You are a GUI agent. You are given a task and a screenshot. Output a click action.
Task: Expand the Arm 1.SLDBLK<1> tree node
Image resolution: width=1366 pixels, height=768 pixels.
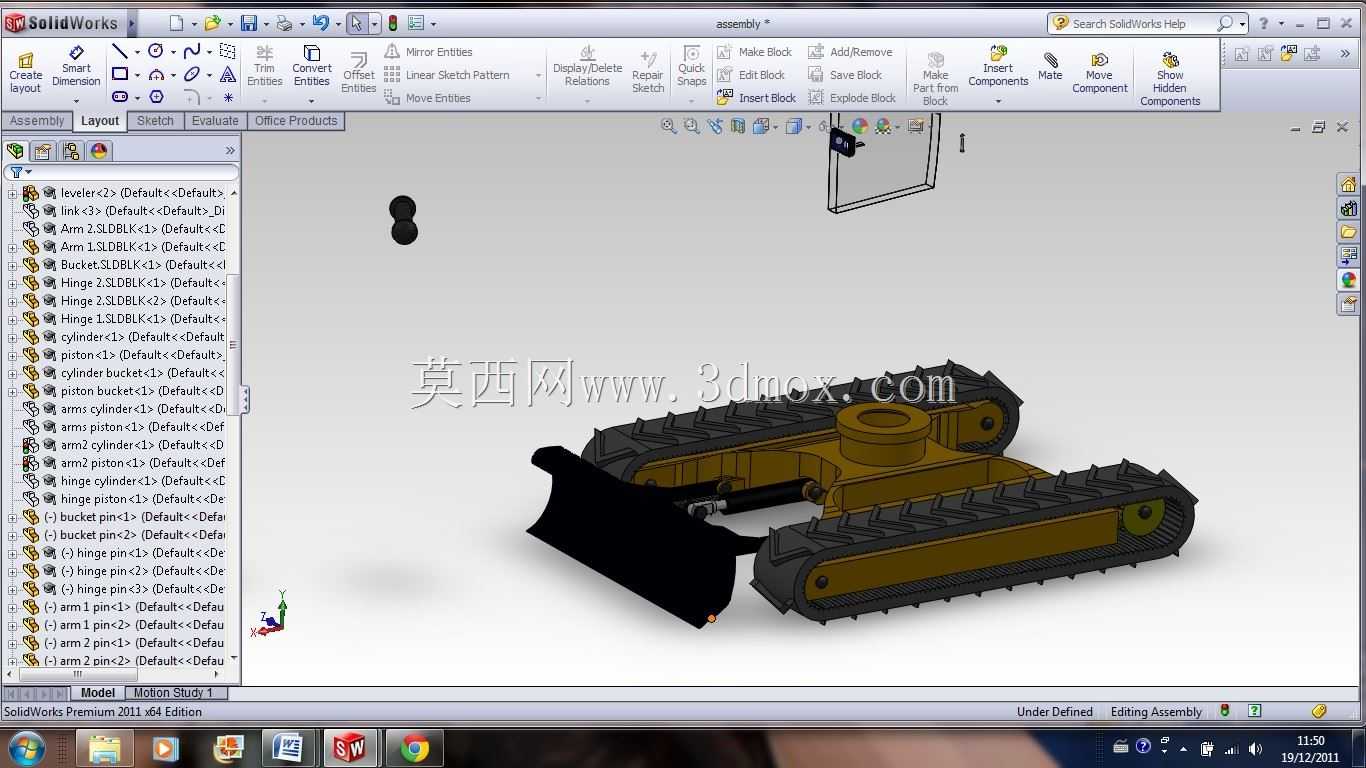pyautogui.click(x=12, y=247)
